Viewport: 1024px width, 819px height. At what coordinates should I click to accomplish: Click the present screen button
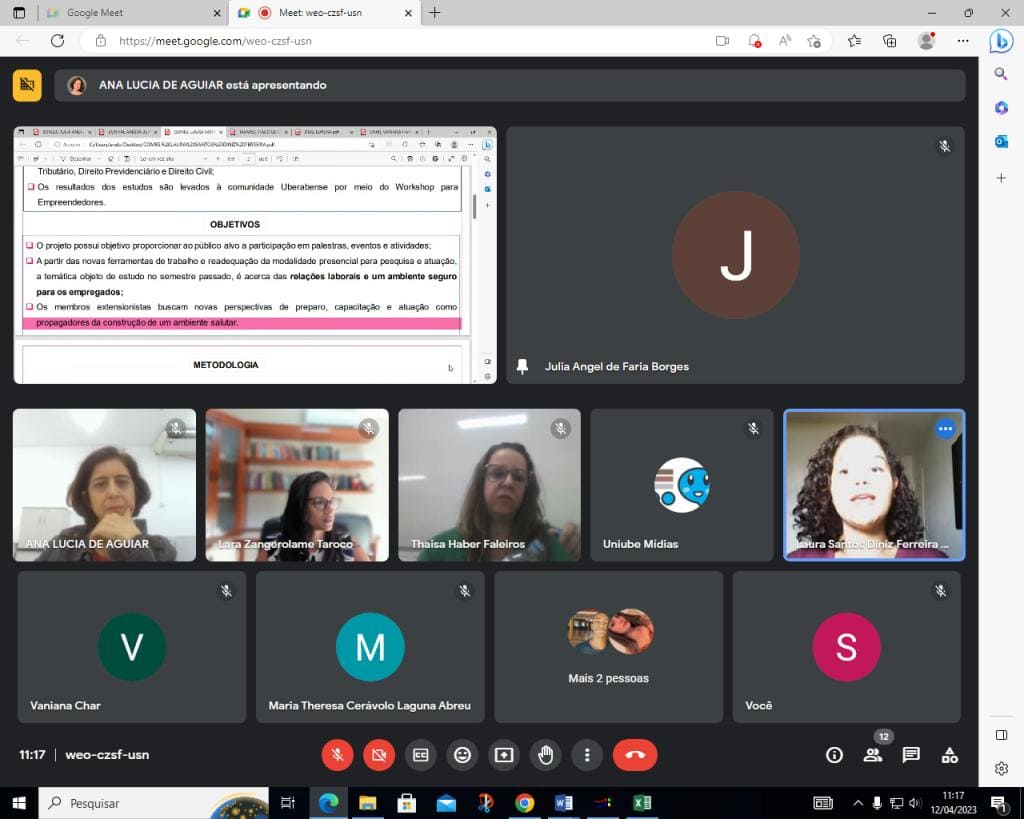(504, 755)
